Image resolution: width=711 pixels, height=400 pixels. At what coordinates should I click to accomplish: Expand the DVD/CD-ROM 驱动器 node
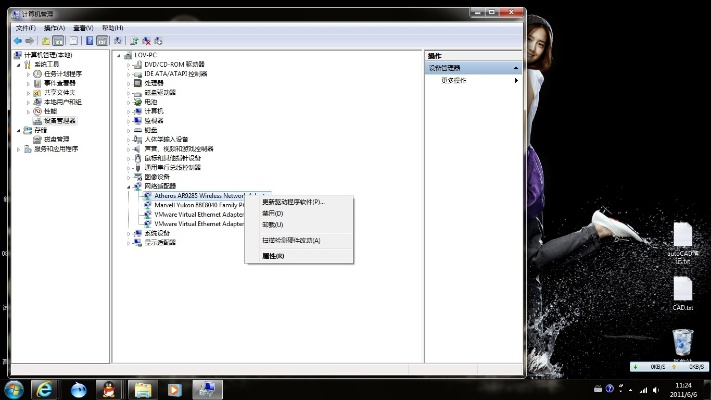click(x=129, y=64)
